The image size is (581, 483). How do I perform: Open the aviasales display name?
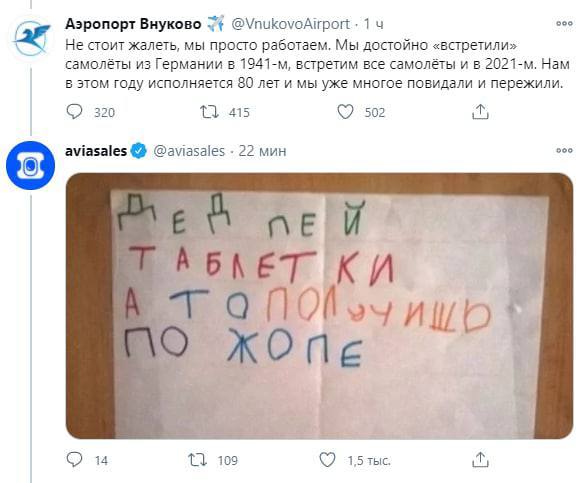(x=96, y=151)
